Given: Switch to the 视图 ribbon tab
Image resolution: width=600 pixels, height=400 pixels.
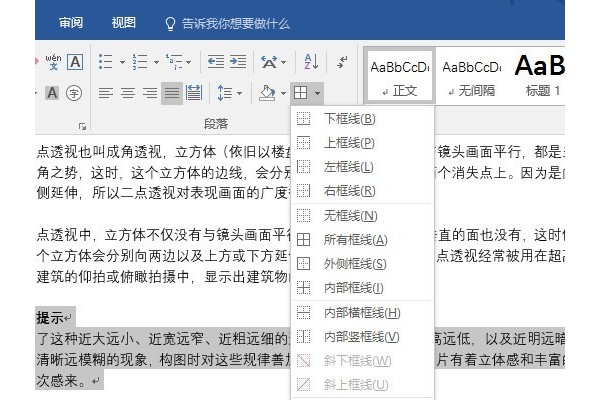Looking at the screenshot, I should [124, 23].
